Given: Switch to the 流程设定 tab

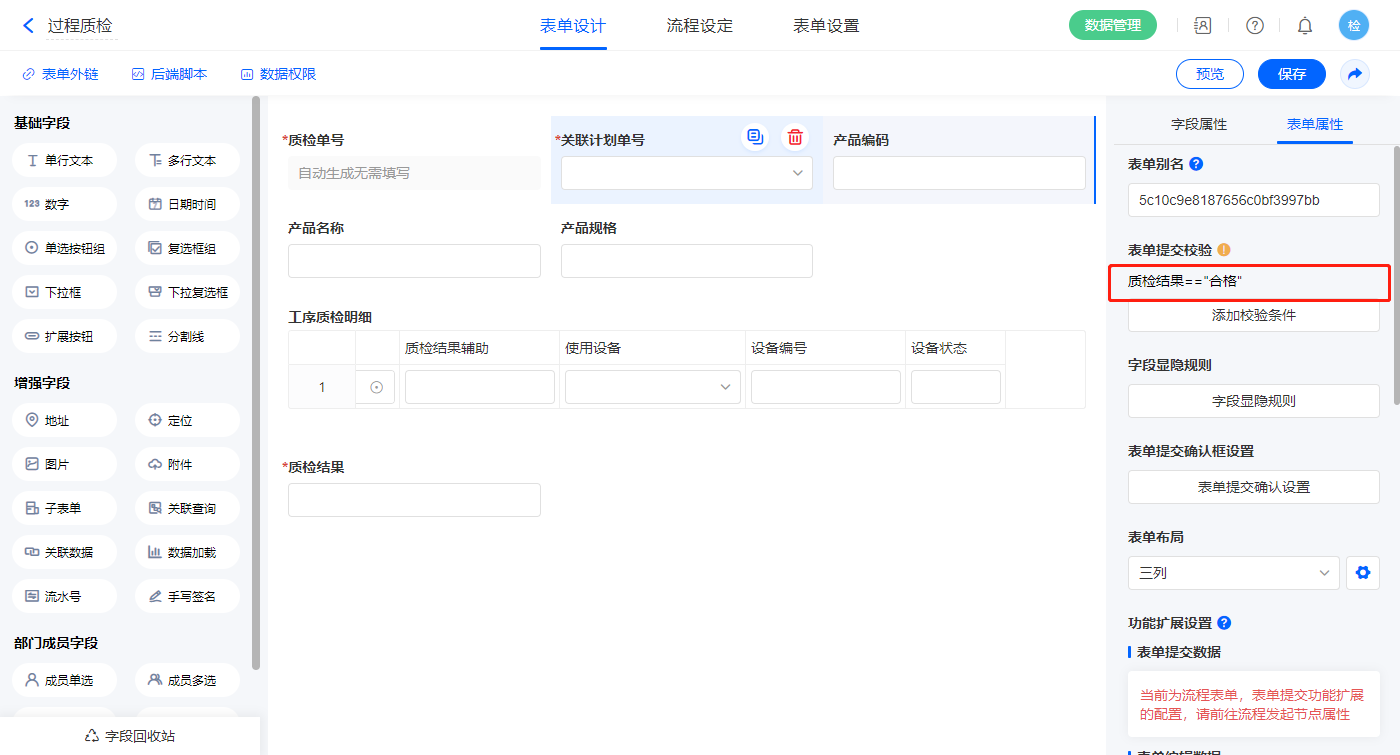Looking at the screenshot, I should (x=700, y=26).
